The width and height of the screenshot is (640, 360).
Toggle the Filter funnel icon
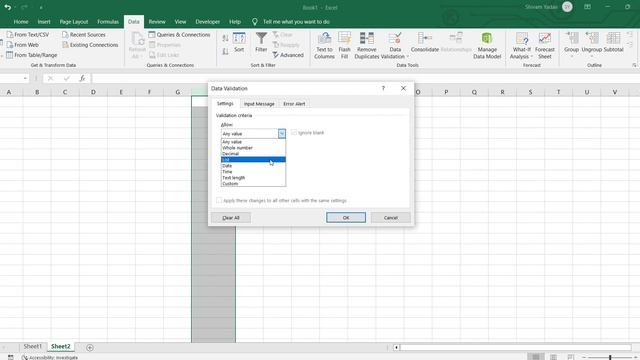tap(261, 42)
